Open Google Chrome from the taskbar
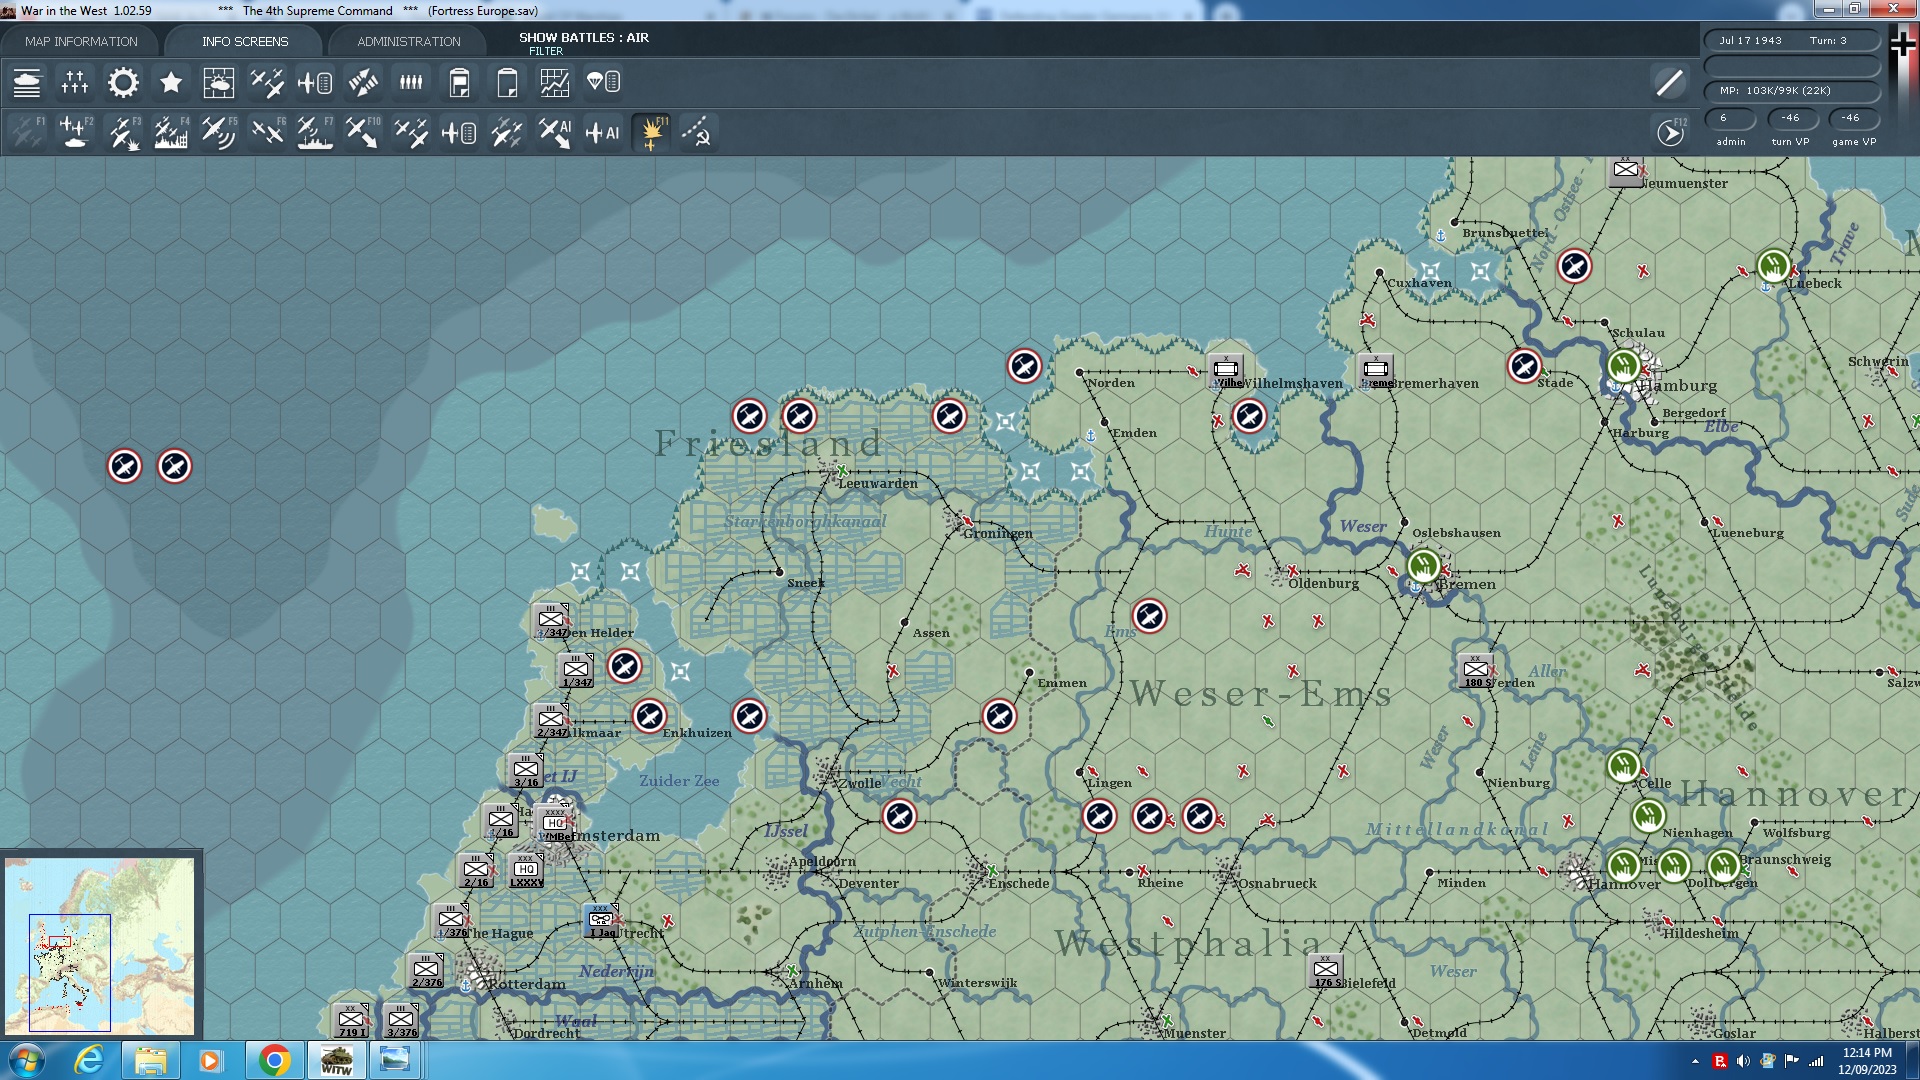Screen dimensions: 1920x1080 coord(274,1060)
